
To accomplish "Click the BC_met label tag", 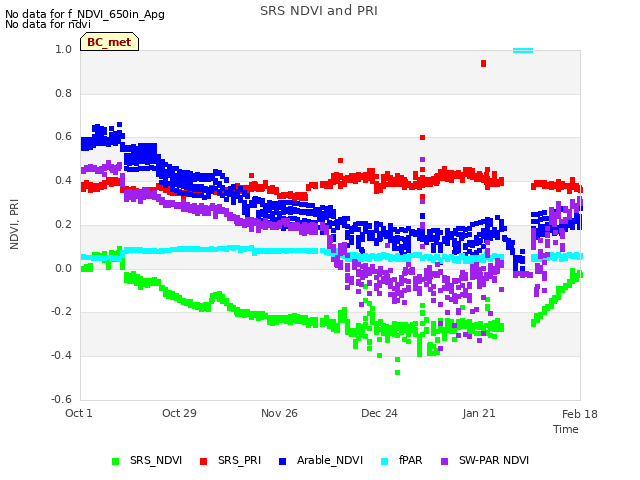I will point(109,42).
